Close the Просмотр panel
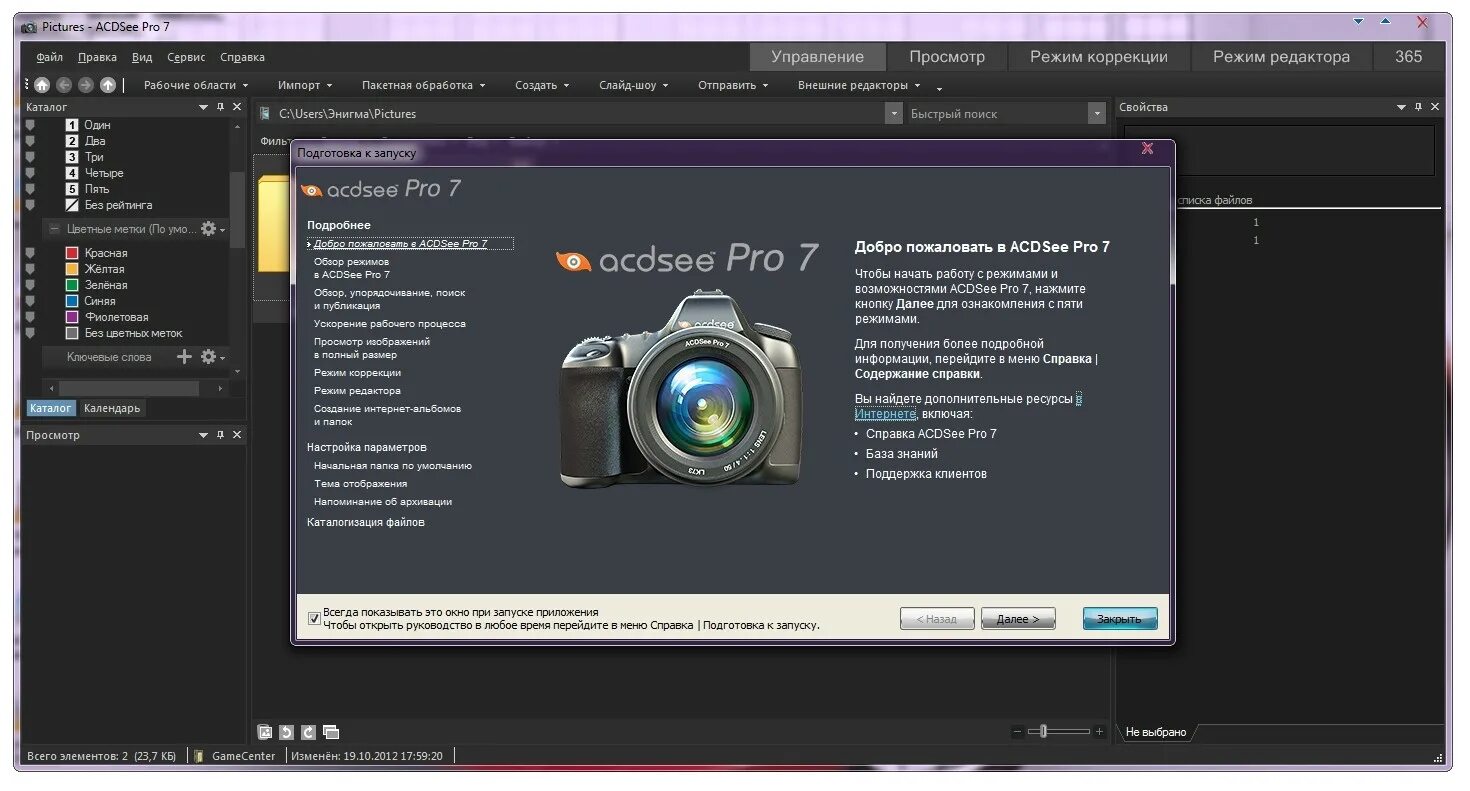 coord(237,435)
